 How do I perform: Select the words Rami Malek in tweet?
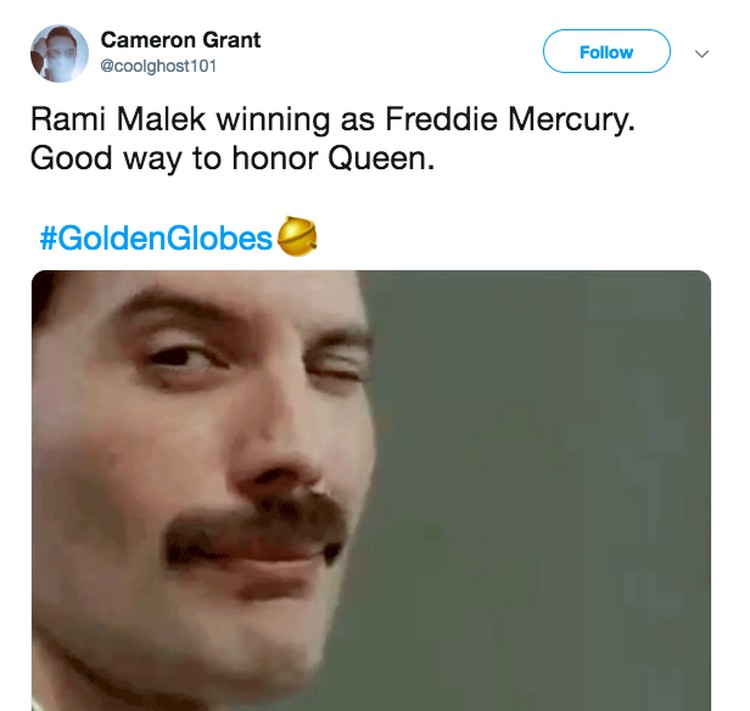pos(118,119)
